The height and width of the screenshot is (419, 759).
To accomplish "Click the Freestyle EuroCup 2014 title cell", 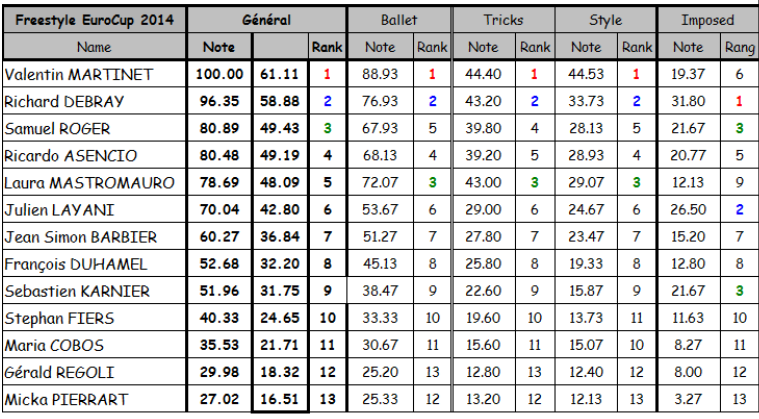I will (94, 20).
